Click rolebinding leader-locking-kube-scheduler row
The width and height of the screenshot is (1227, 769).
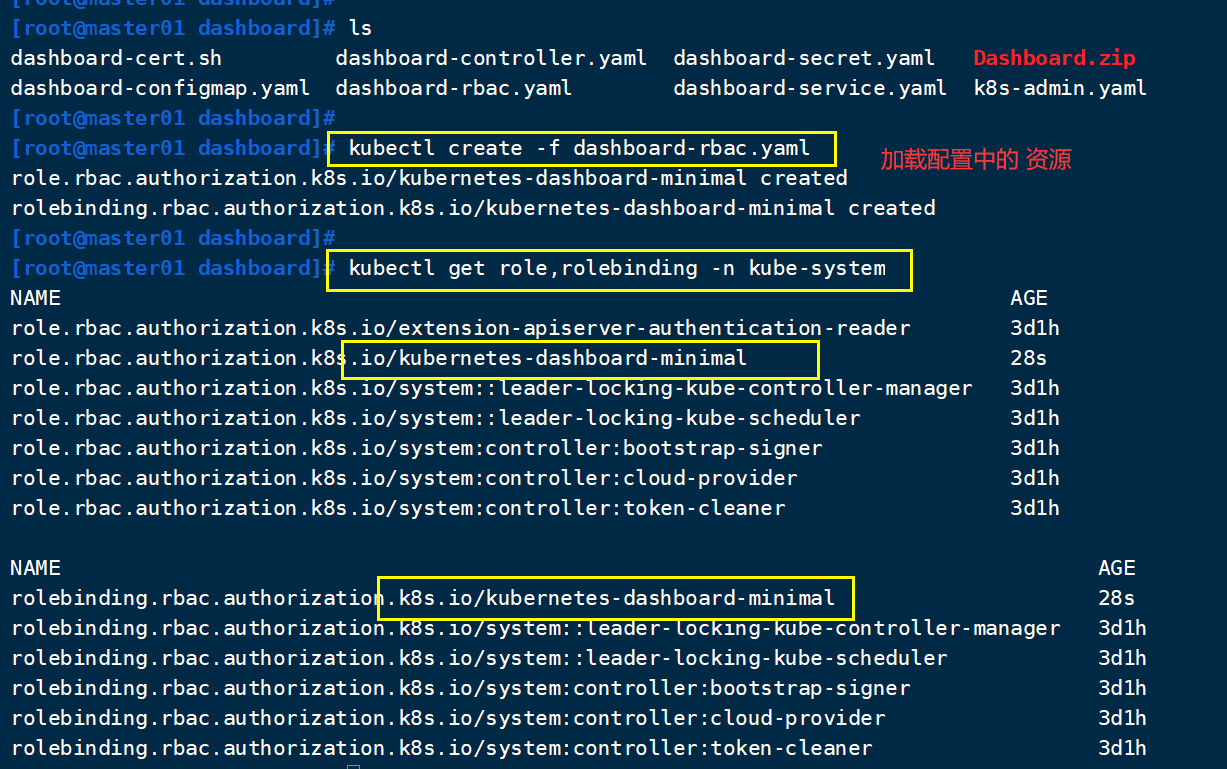[579, 658]
